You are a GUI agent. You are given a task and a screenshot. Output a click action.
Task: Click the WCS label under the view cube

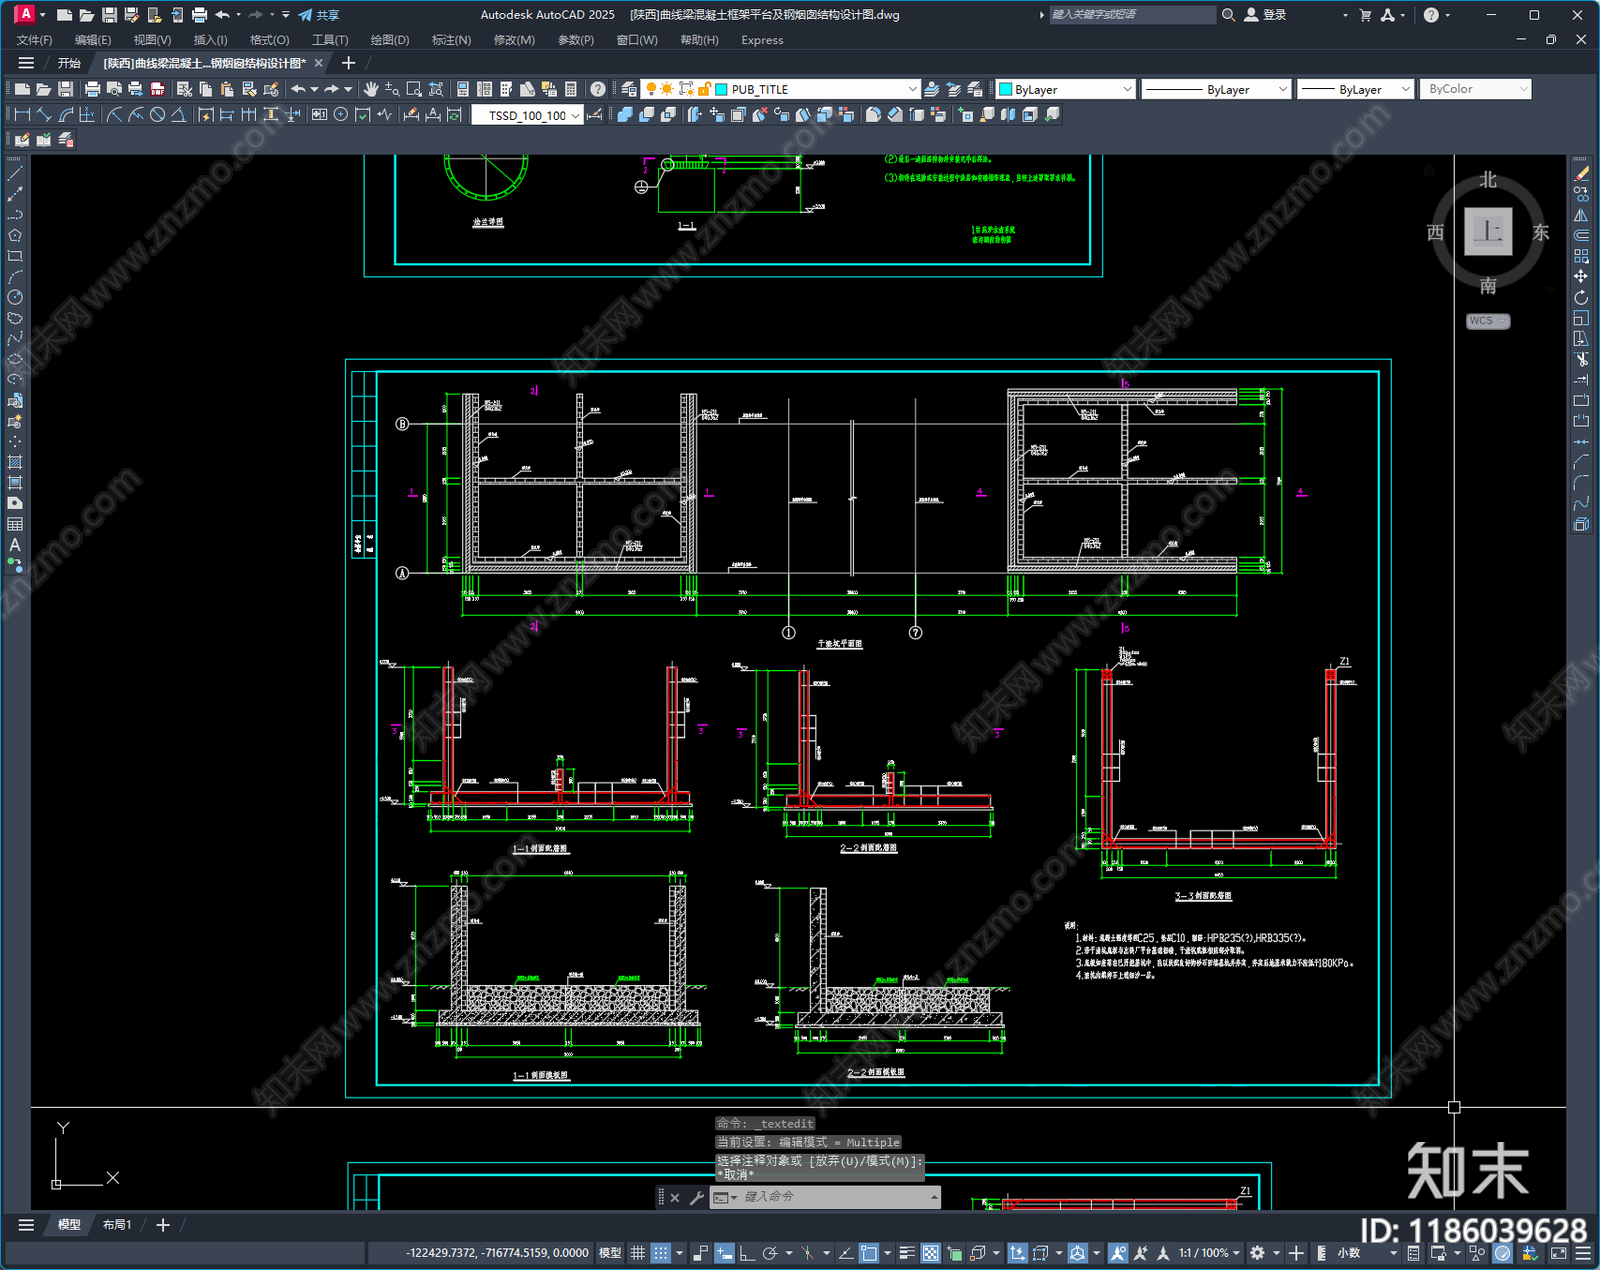[x=1488, y=321]
